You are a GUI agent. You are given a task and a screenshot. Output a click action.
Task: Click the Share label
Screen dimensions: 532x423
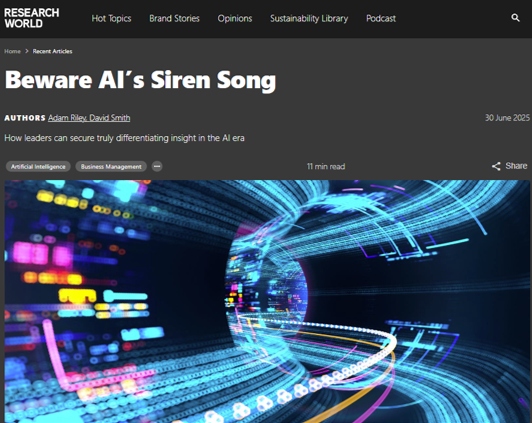point(516,166)
